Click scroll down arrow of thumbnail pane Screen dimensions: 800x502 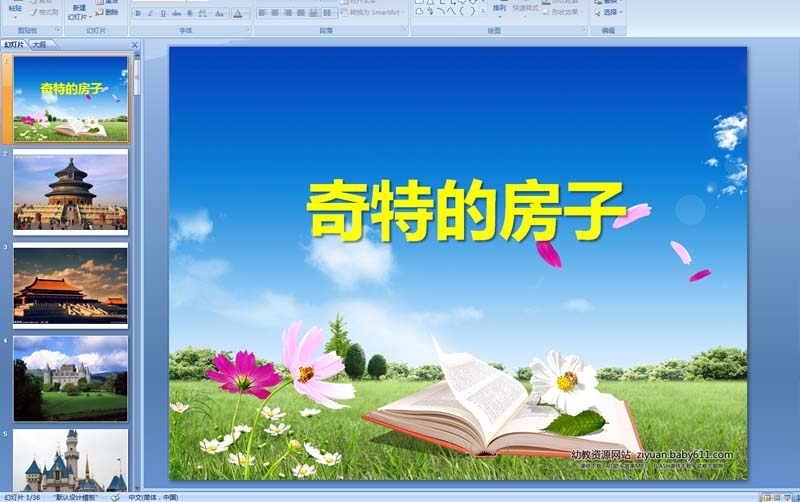pyautogui.click(x=137, y=488)
